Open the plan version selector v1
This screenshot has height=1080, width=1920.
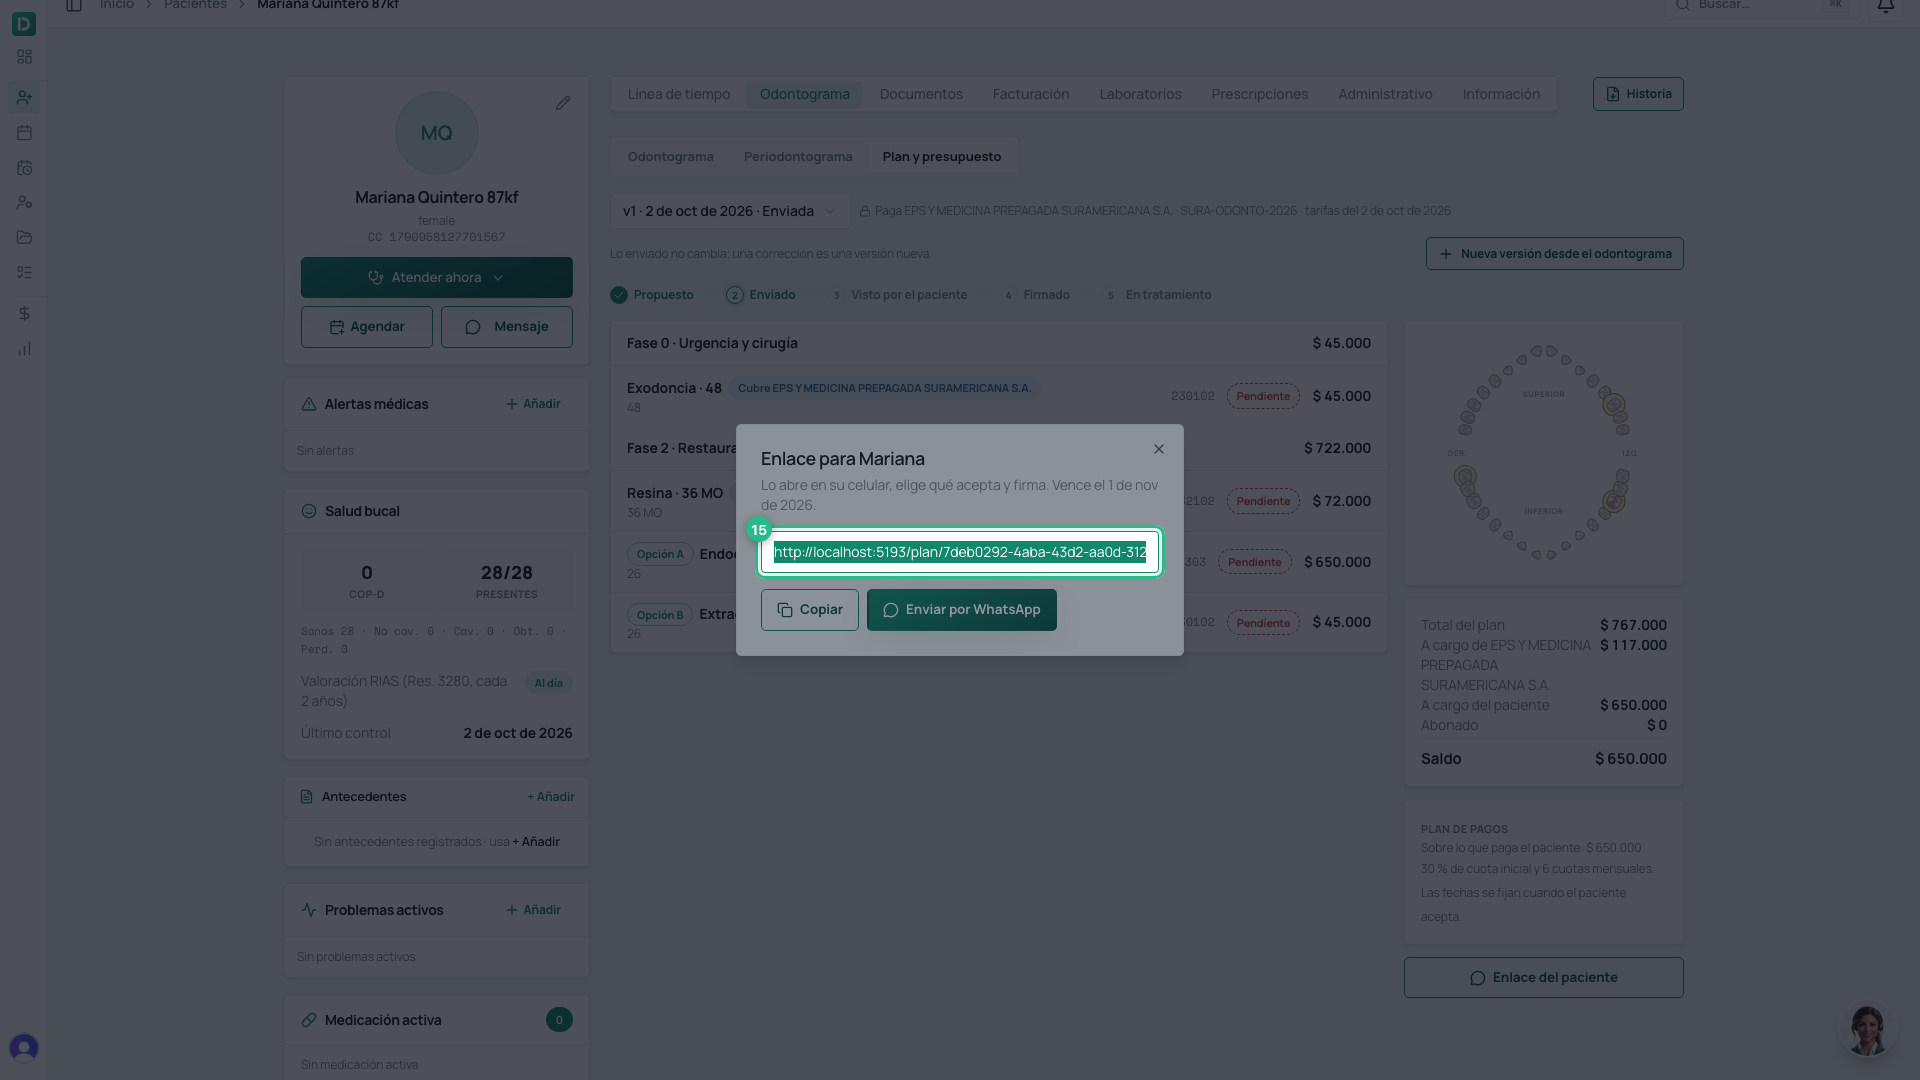pos(729,212)
